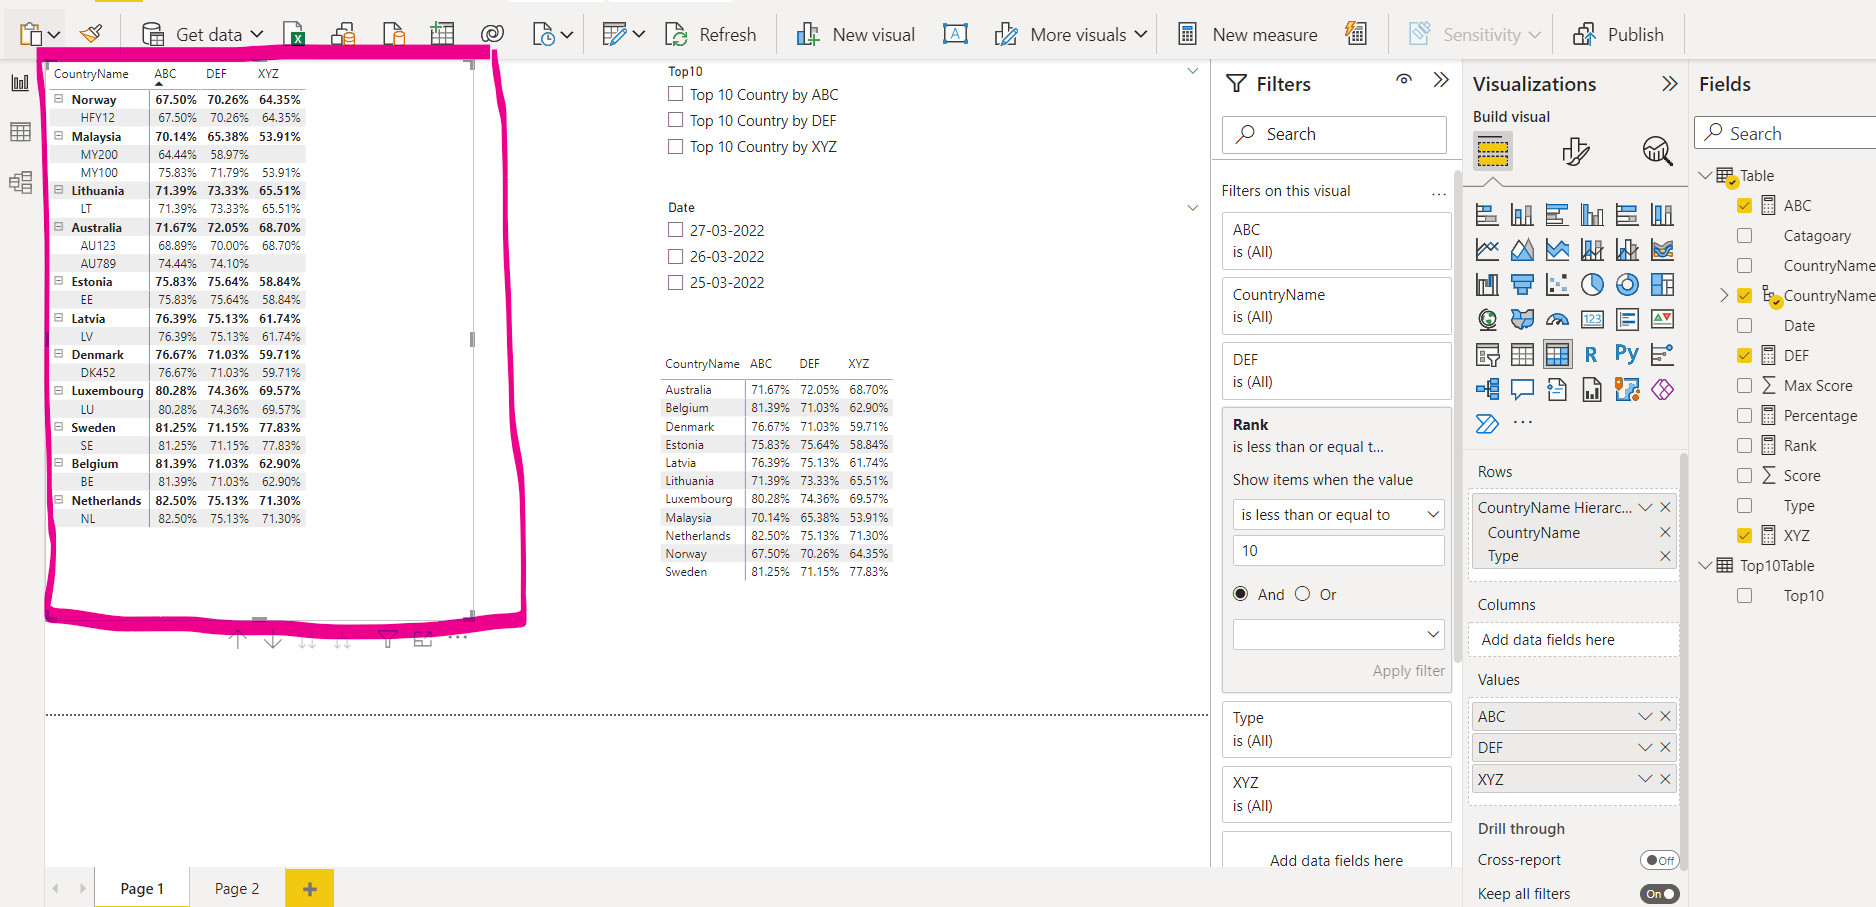Switch to the Data table view icon
This screenshot has width=1876, height=907.
[20, 132]
